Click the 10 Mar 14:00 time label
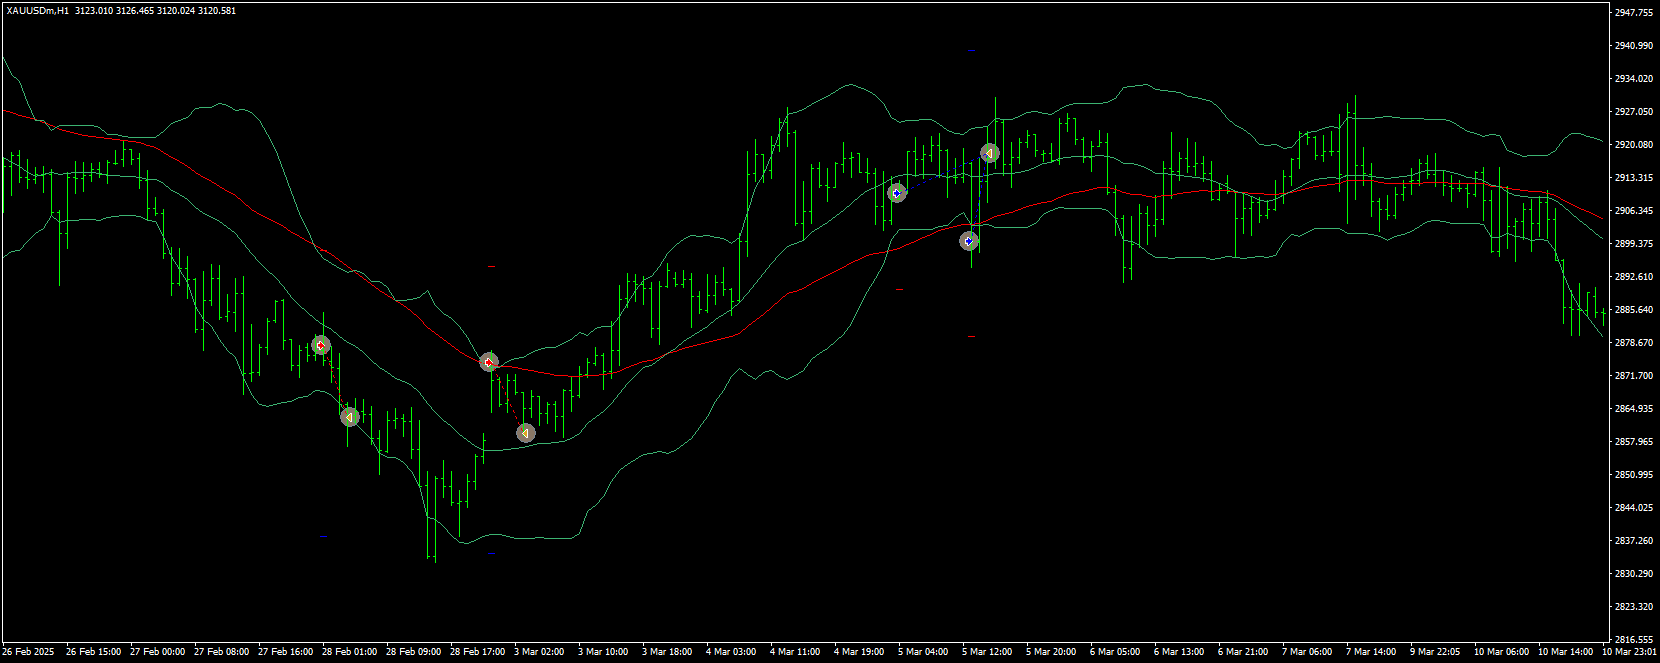 [1565, 652]
